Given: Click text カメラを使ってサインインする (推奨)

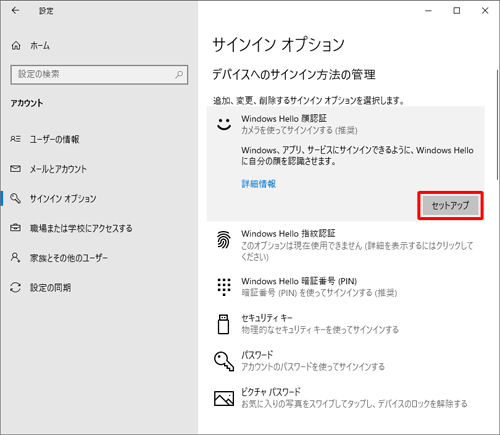Looking at the screenshot, I should [x=299, y=130].
